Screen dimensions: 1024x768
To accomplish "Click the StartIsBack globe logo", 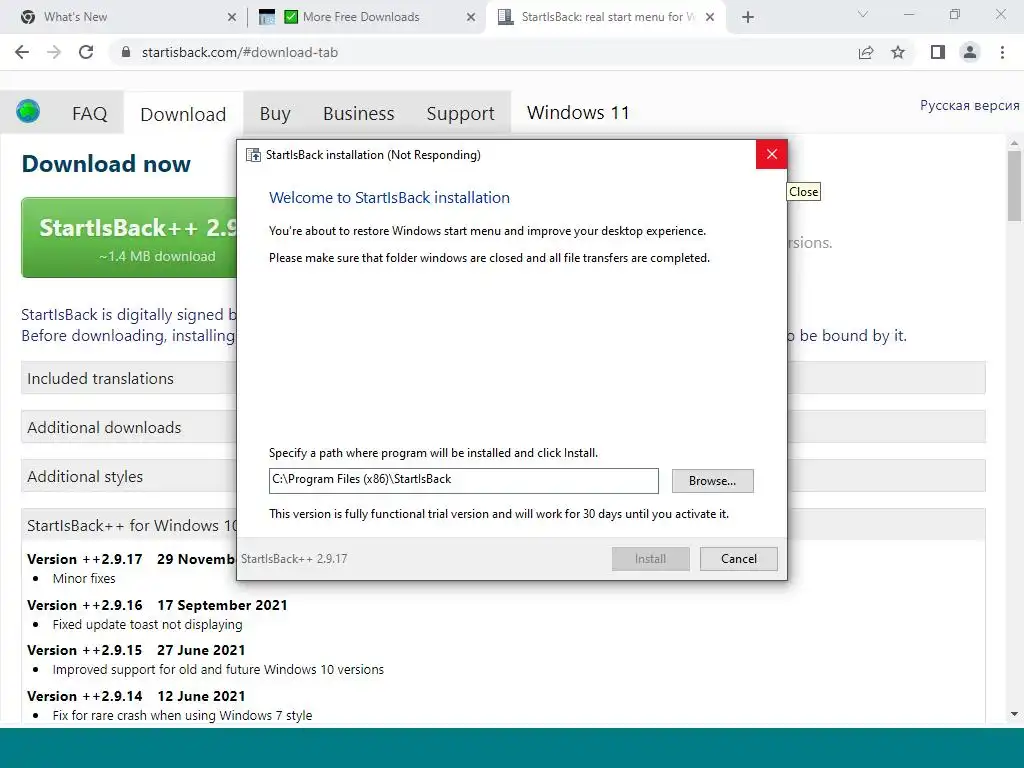I will tap(28, 111).
